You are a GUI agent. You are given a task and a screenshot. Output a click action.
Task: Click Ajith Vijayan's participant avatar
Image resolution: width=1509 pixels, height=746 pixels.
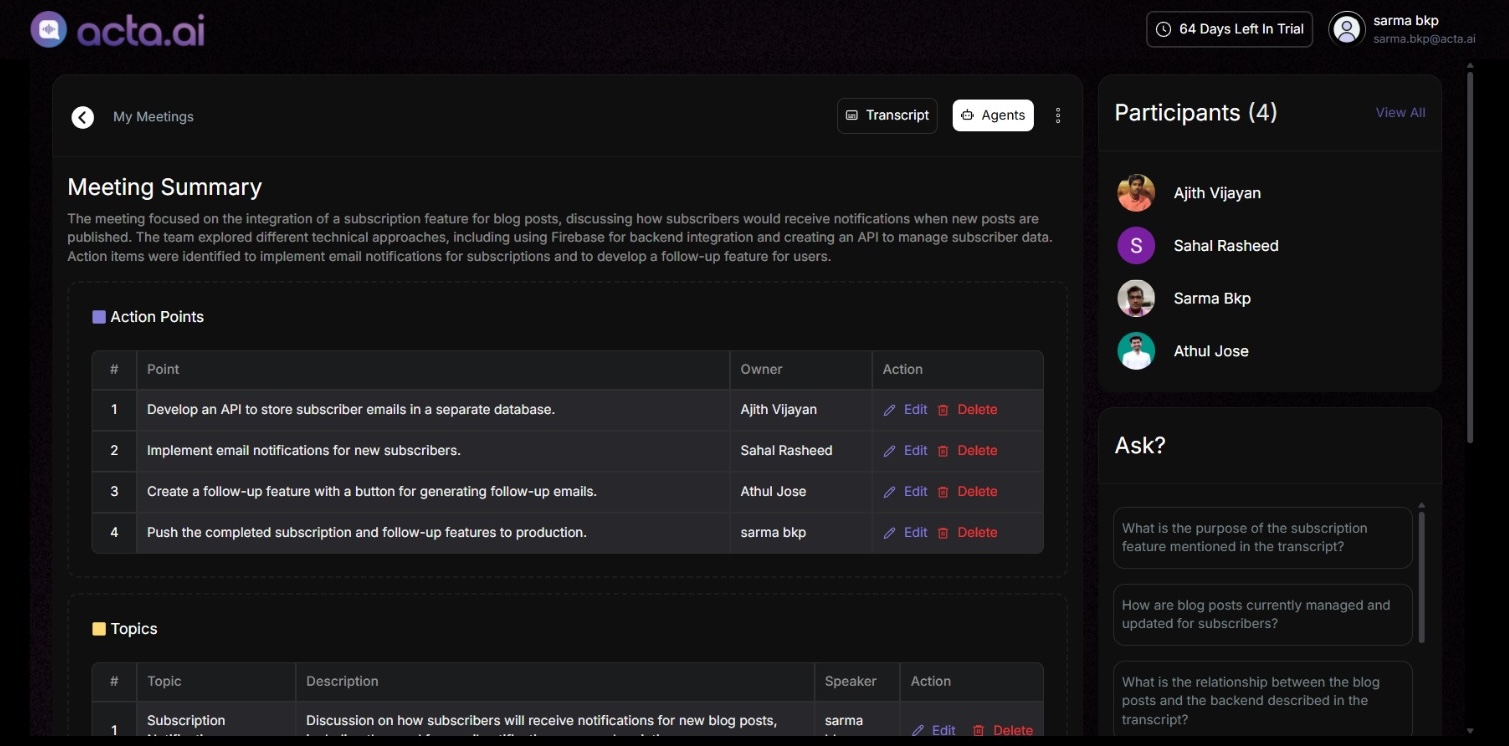coord(1136,193)
